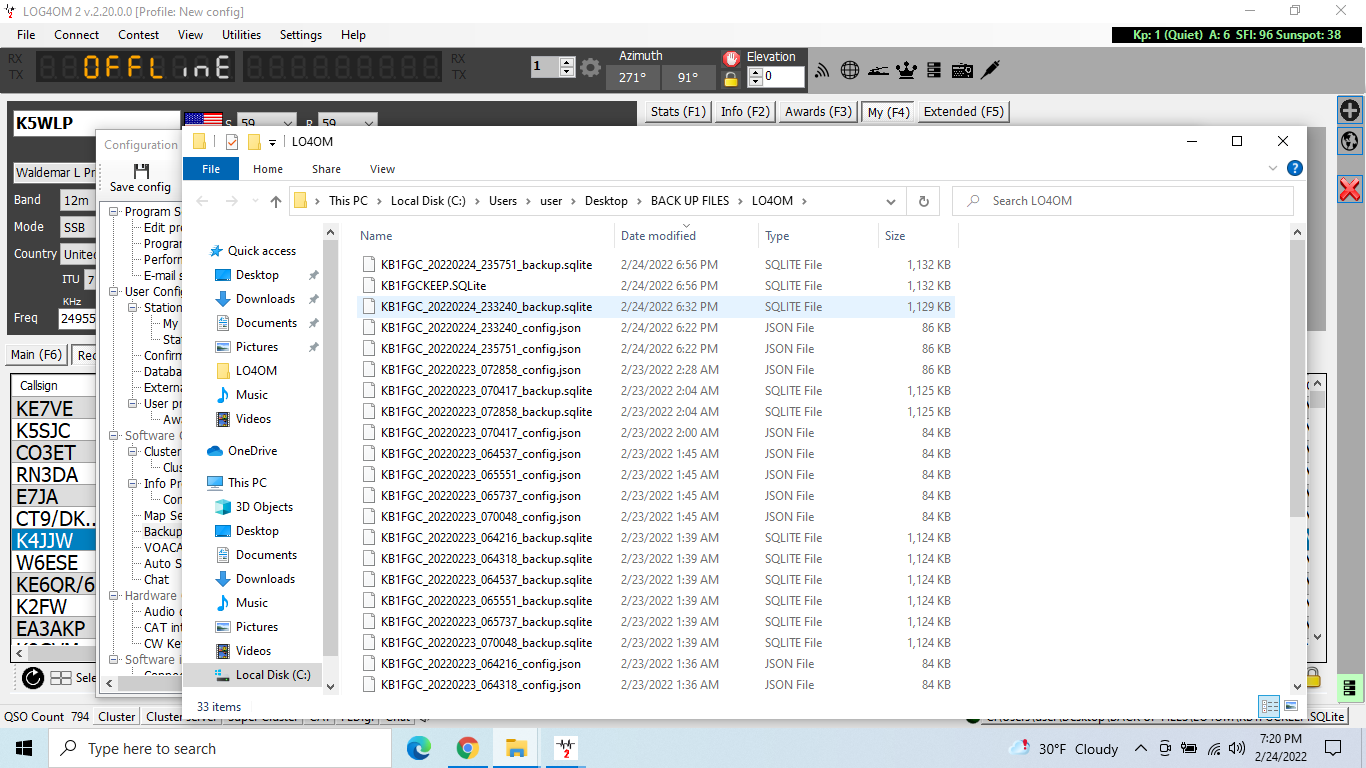Screen dimensions: 1366x768
Task: Click the round refresh icon below the callsign list
Action: (x=32, y=677)
